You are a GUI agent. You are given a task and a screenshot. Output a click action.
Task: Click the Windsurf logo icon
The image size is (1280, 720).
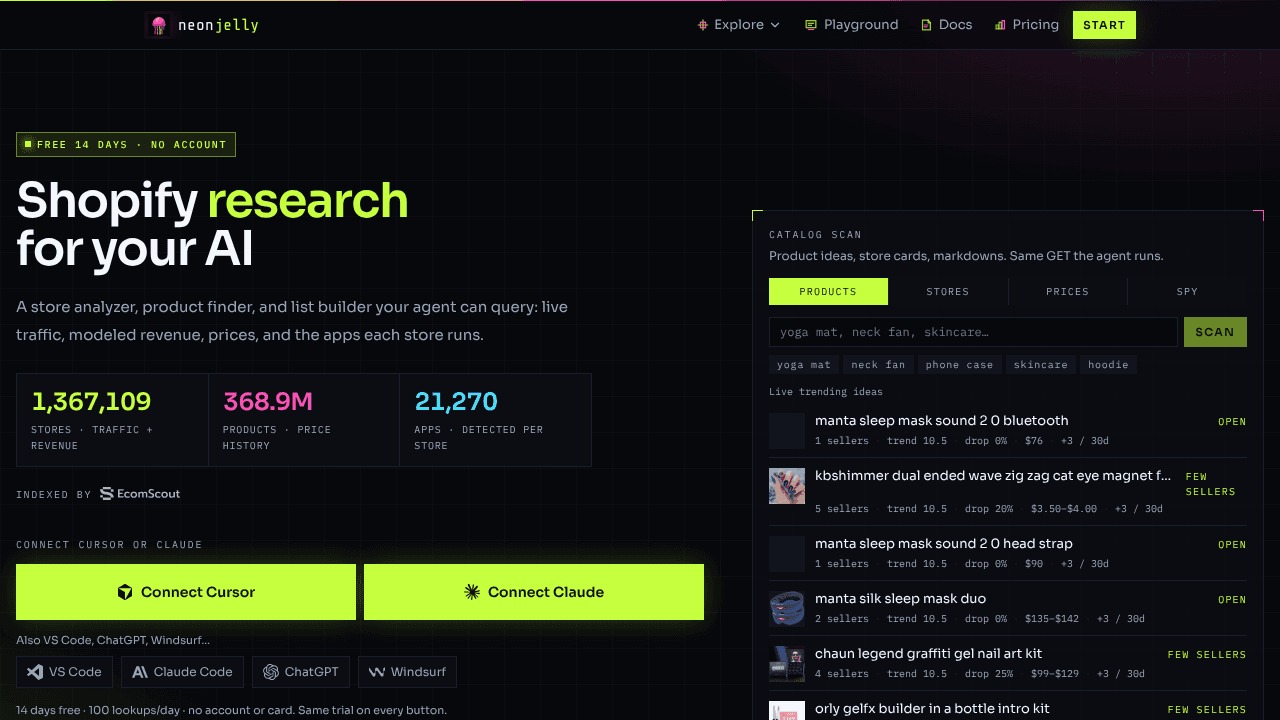point(377,672)
